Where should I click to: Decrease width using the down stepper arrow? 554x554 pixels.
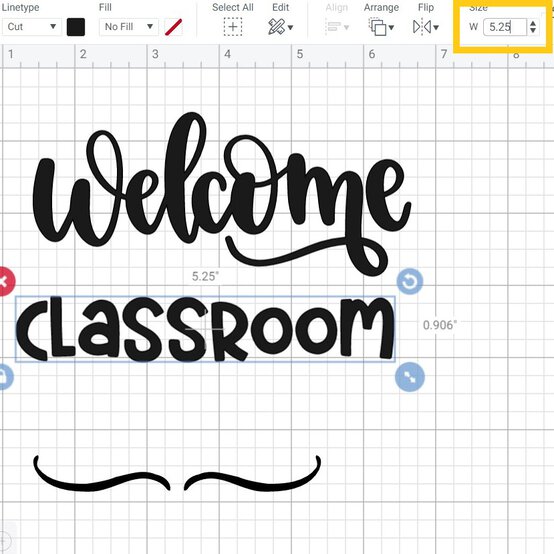coord(533,31)
